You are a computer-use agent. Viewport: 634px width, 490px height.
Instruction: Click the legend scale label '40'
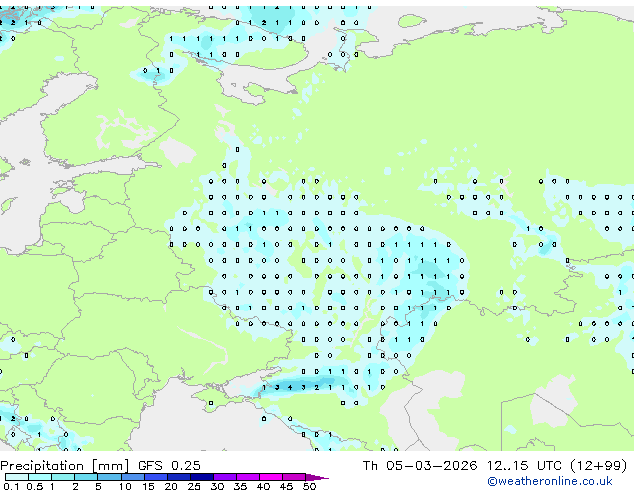pos(263,486)
